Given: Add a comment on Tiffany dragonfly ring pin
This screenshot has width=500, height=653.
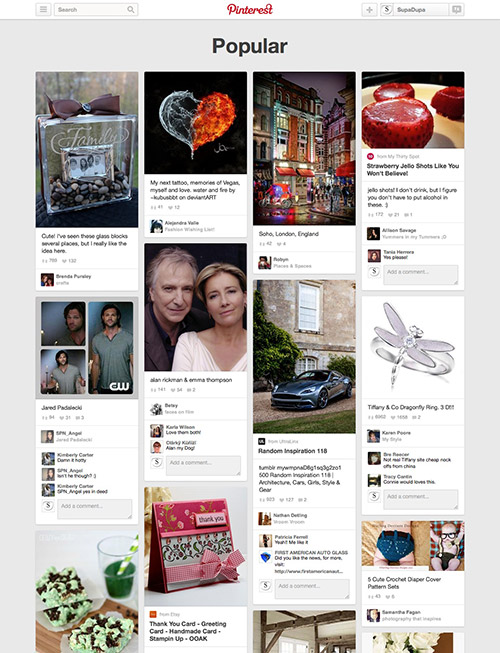Looking at the screenshot, I should coord(420,499).
